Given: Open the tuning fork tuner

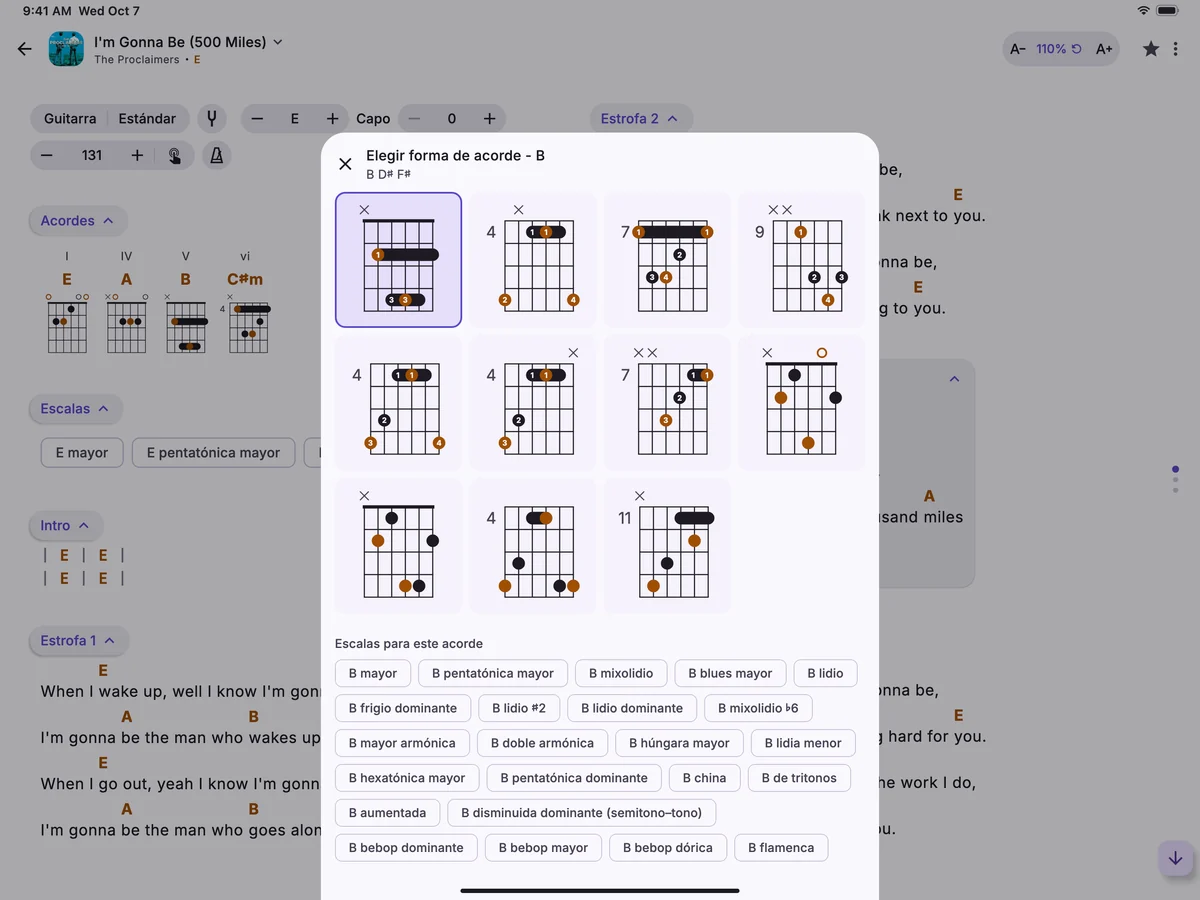Looking at the screenshot, I should point(212,119).
